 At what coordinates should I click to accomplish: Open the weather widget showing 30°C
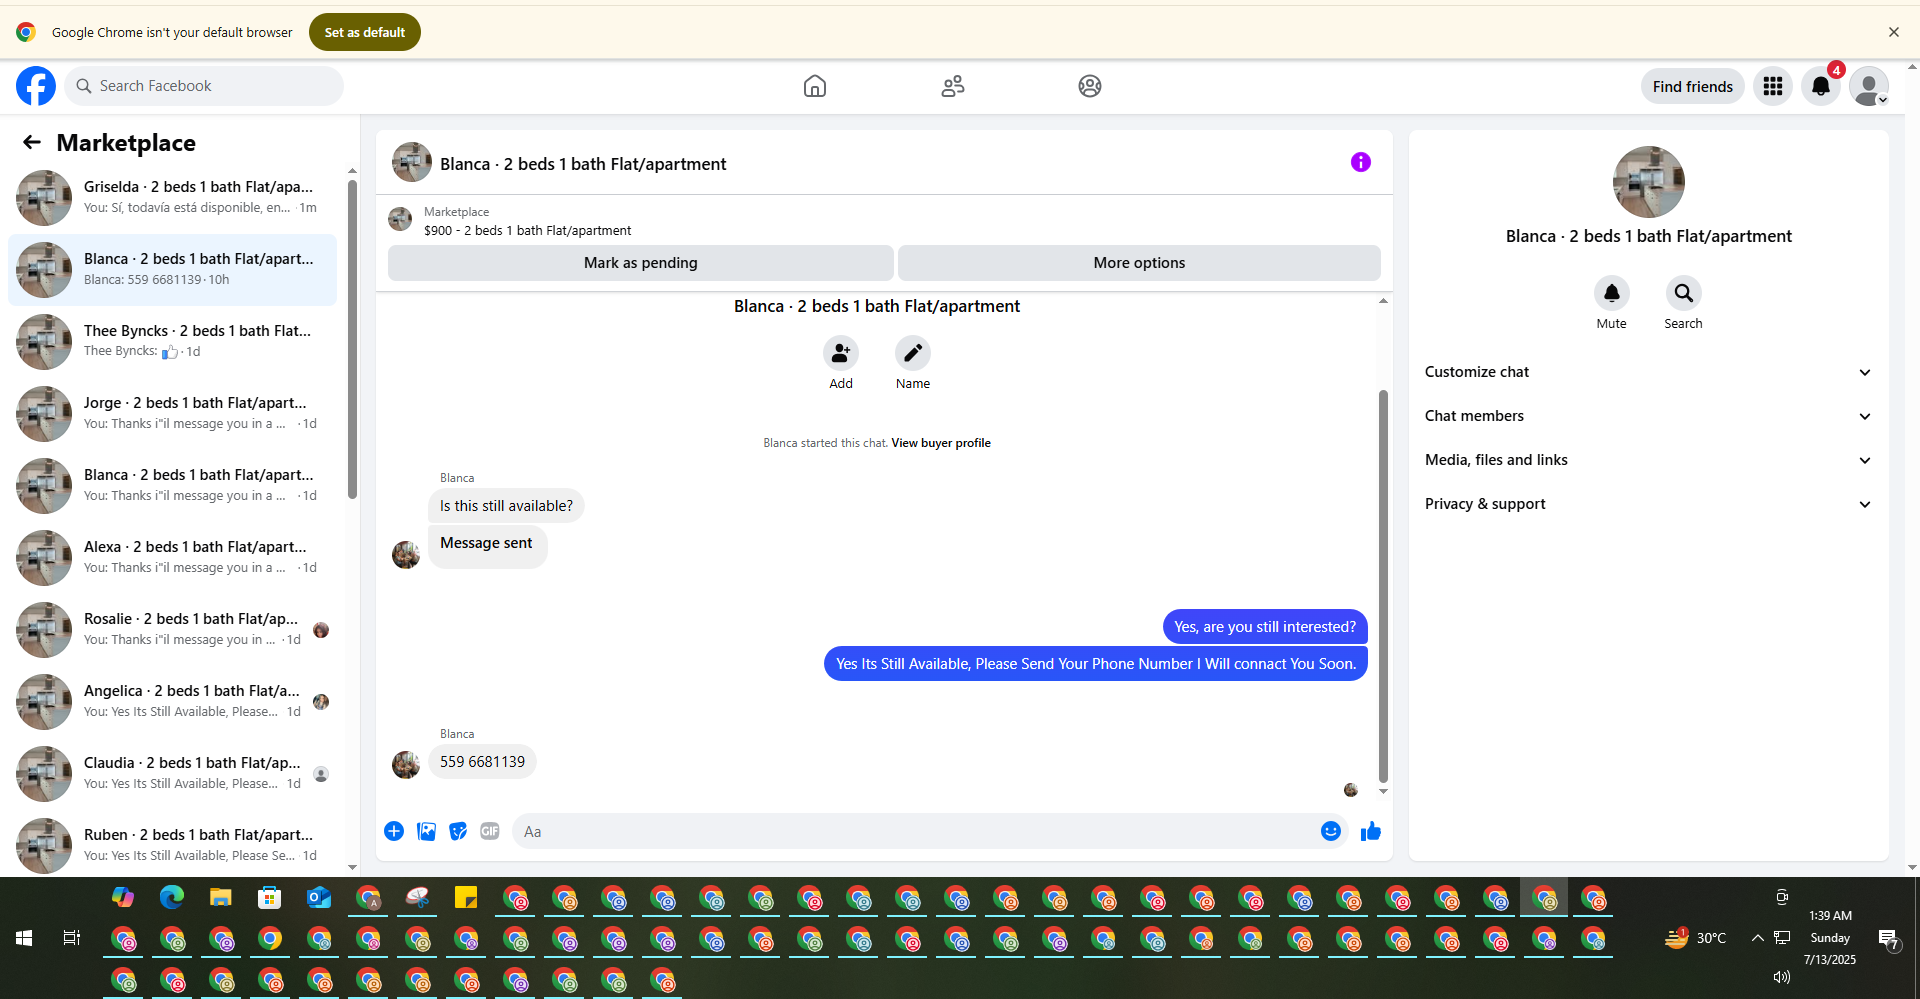click(x=1696, y=938)
